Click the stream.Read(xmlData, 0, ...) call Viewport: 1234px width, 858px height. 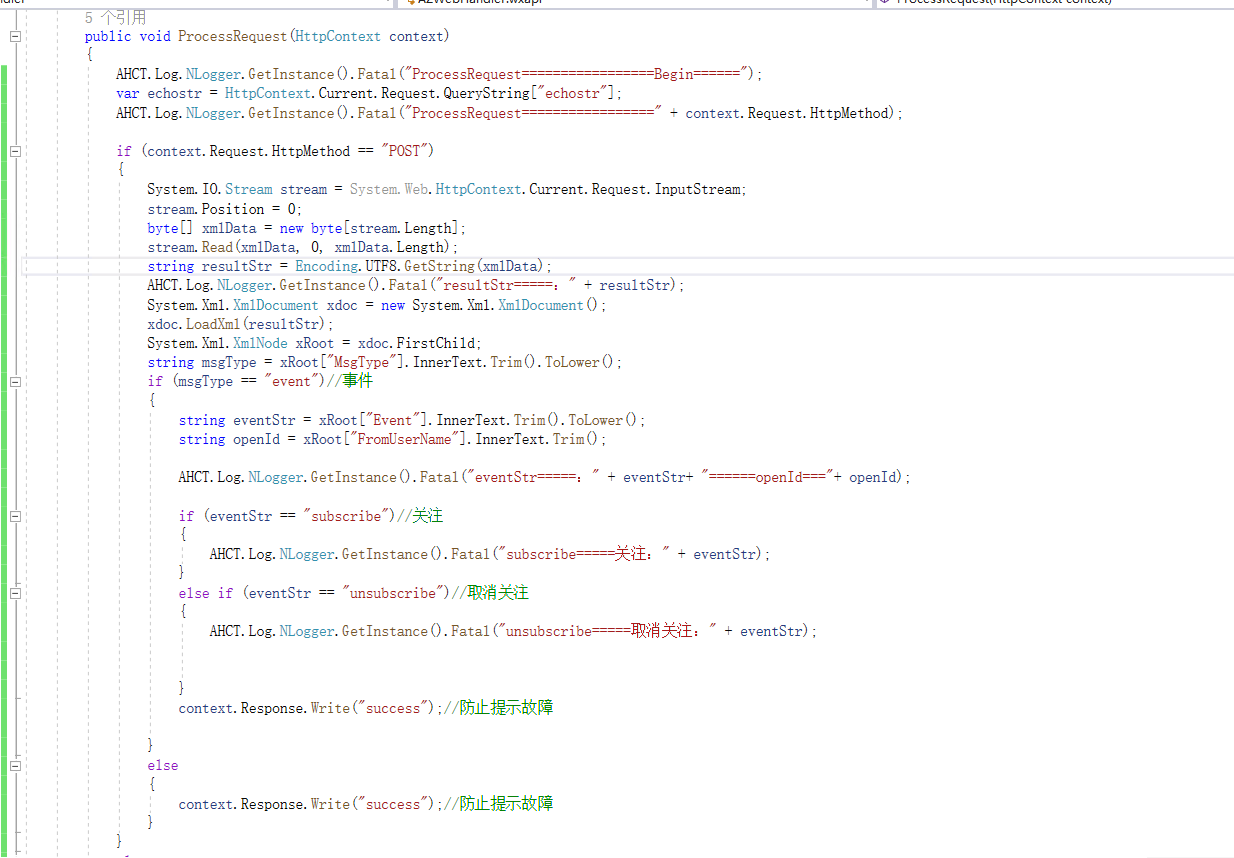click(303, 247)
